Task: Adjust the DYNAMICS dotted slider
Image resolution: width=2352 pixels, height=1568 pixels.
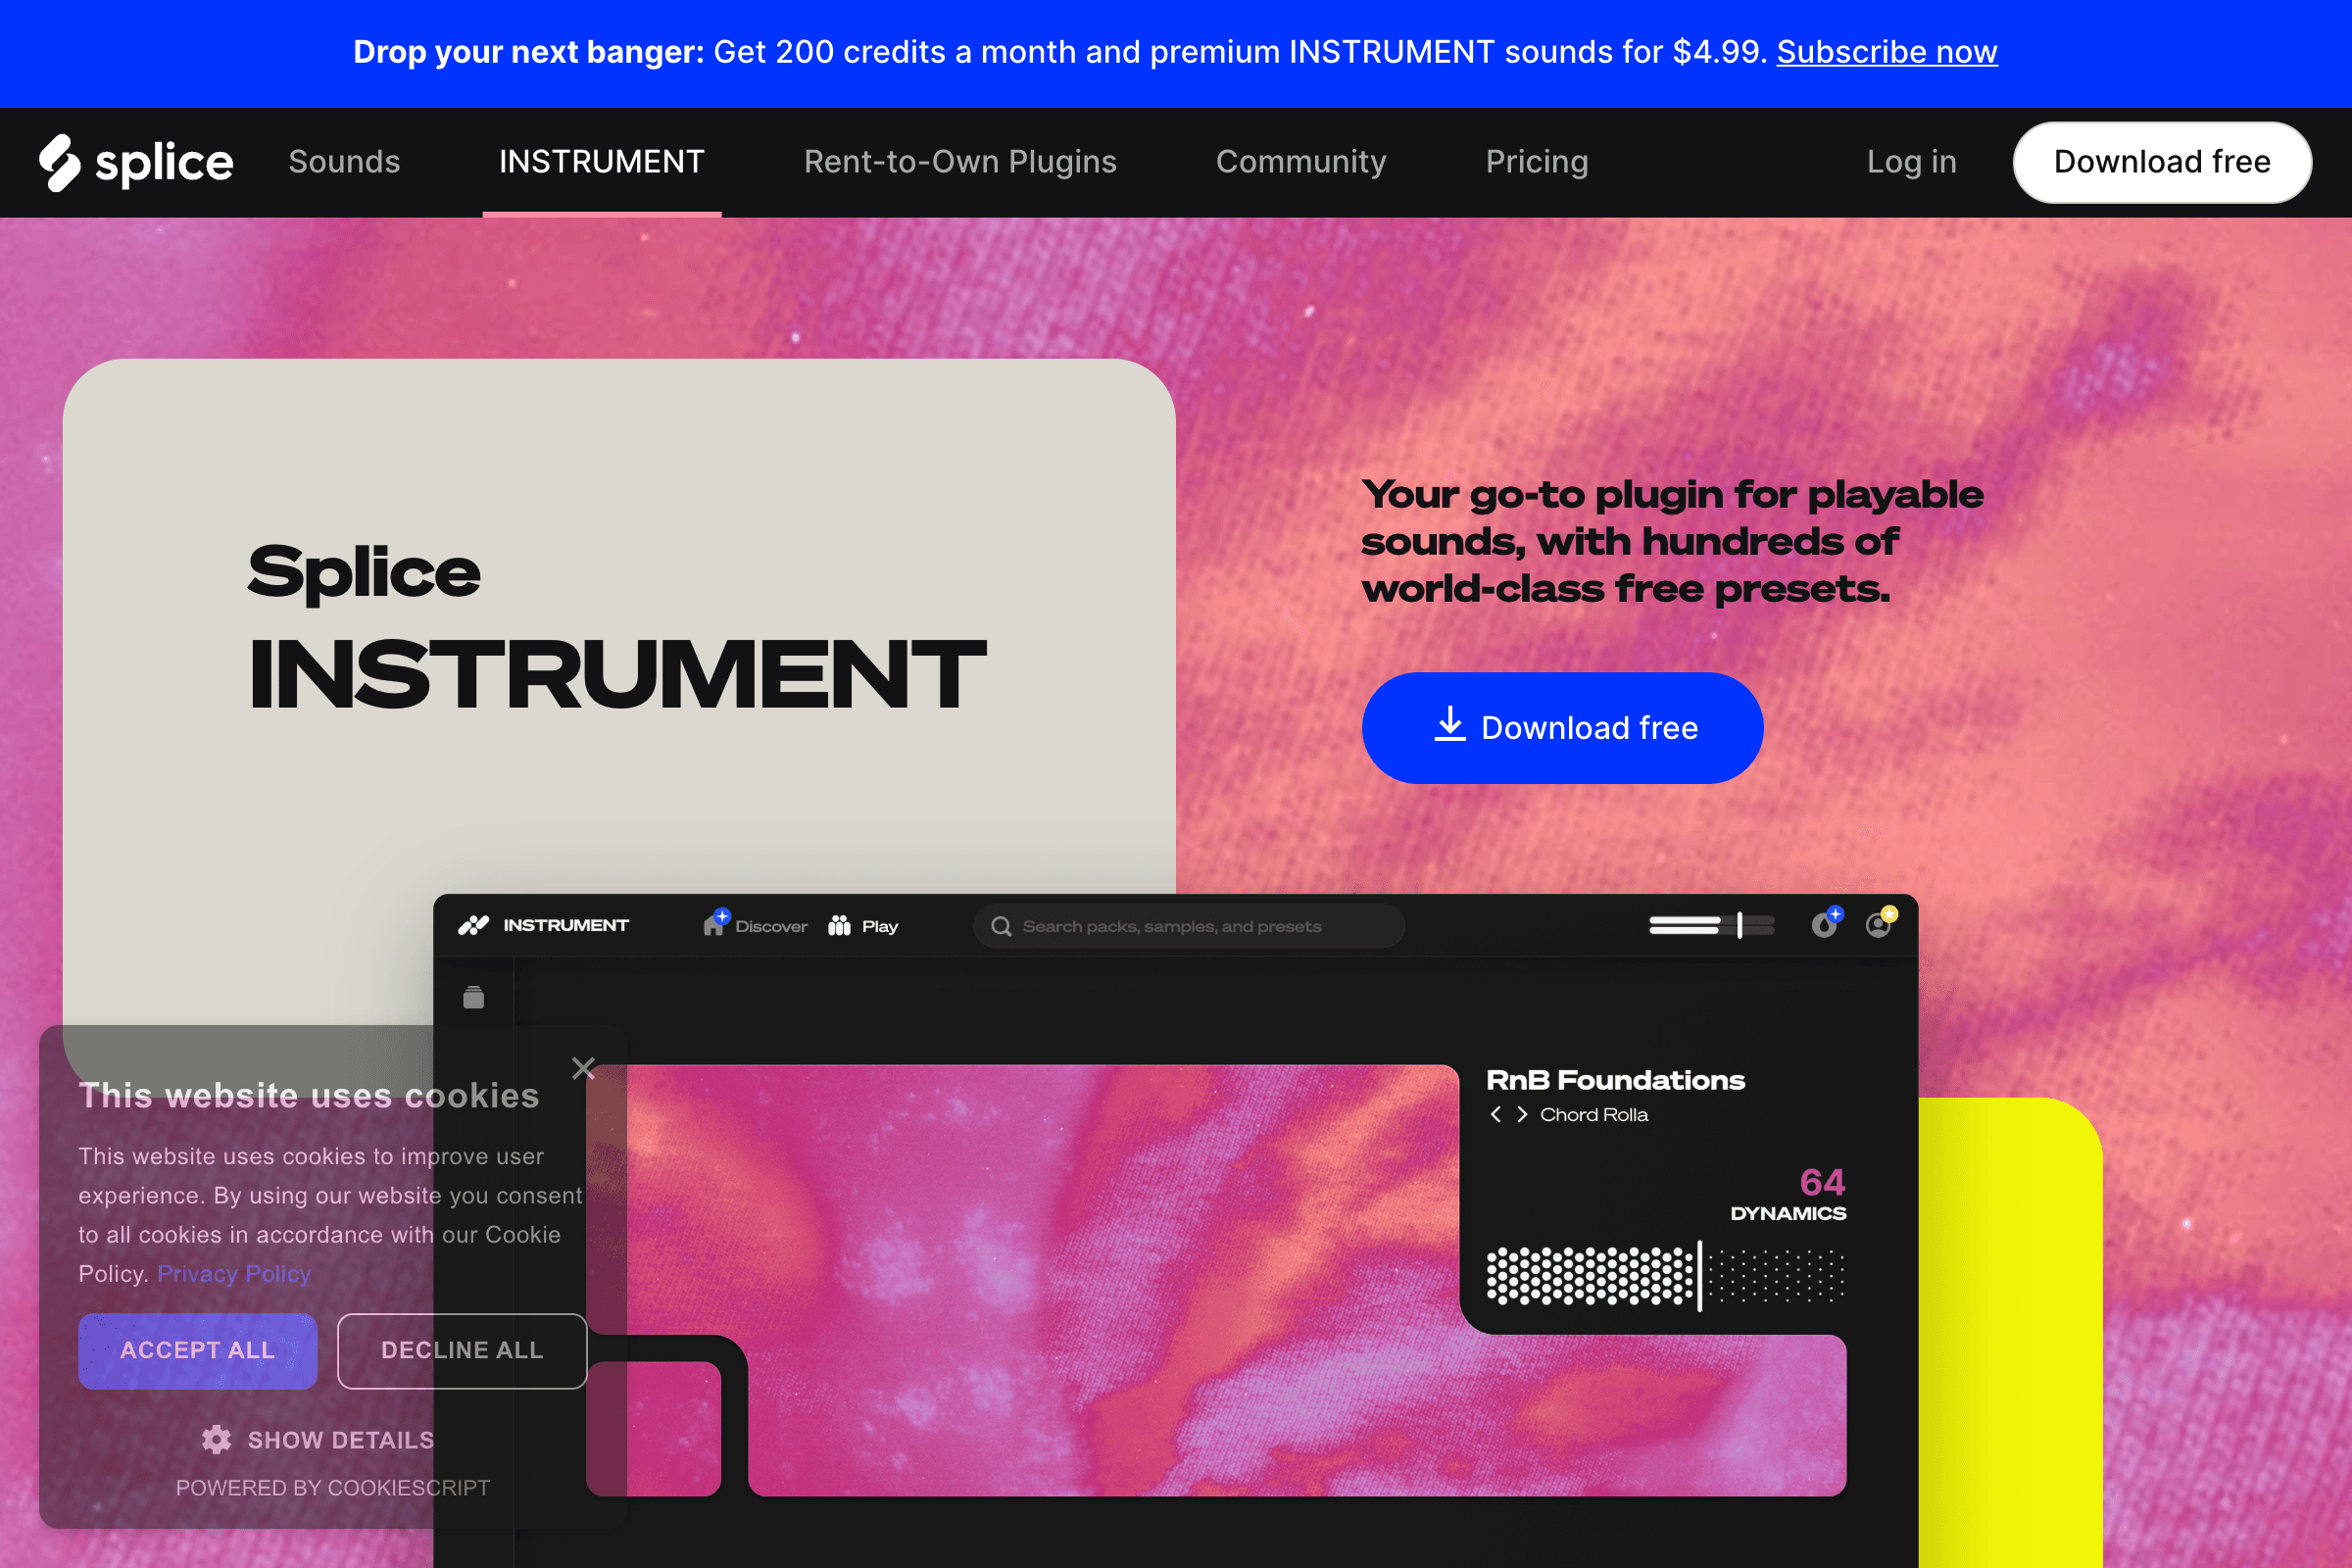Action: pos(1666,1275)
